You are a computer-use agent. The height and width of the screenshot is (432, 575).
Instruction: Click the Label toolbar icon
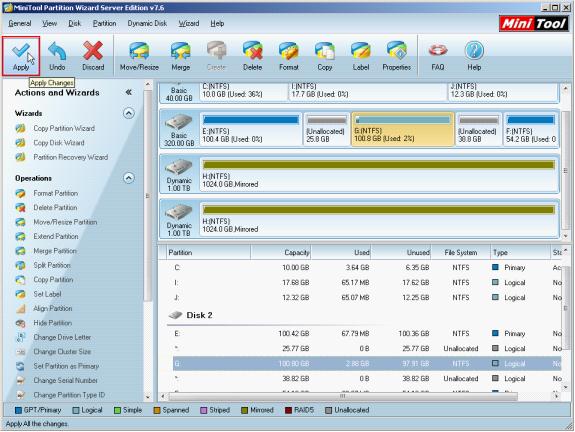361,51
